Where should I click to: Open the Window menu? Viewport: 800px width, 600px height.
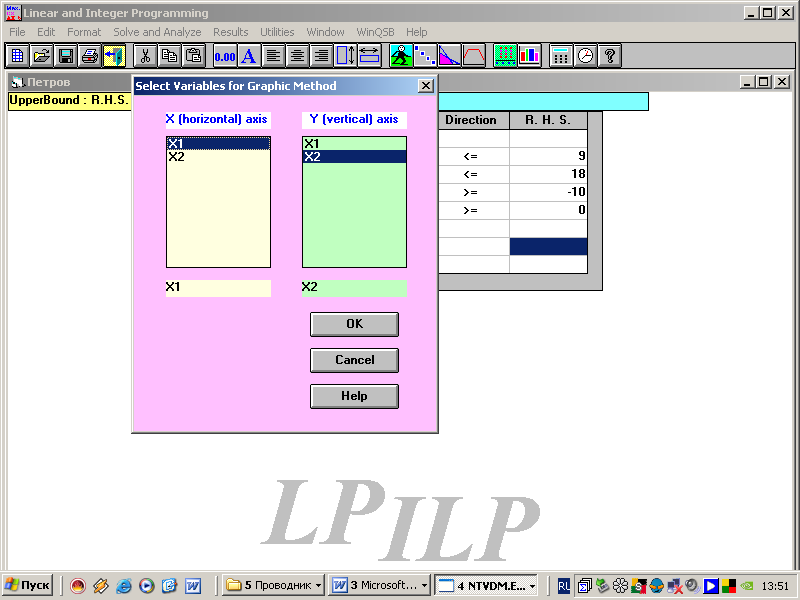(326, 32)
